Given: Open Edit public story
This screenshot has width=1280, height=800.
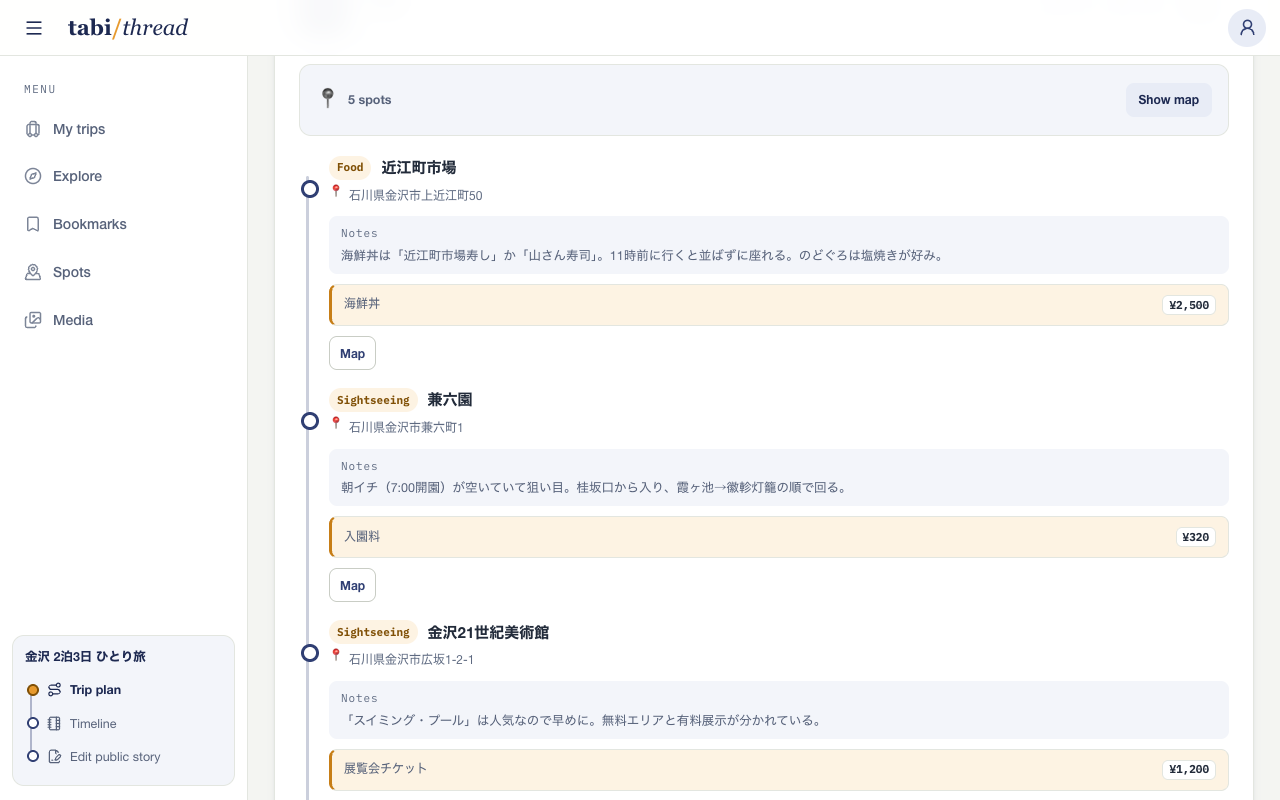Looking at the screenshot, I should pos(115,757).
